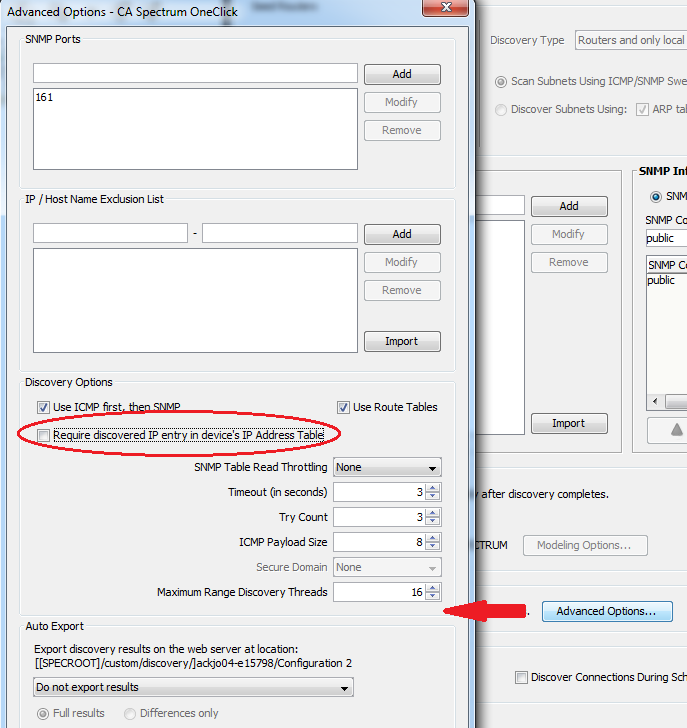This screenshot has height=728, width=687.
Task: Click Modeling Options button
Action: point(585,545)
